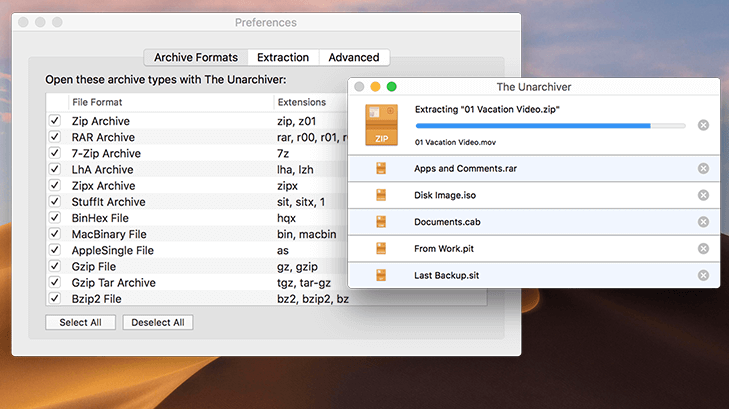Click the Deselect All button
Image resolution: width=729 pixels, height=409 pixels.
[x=158, y=323]
